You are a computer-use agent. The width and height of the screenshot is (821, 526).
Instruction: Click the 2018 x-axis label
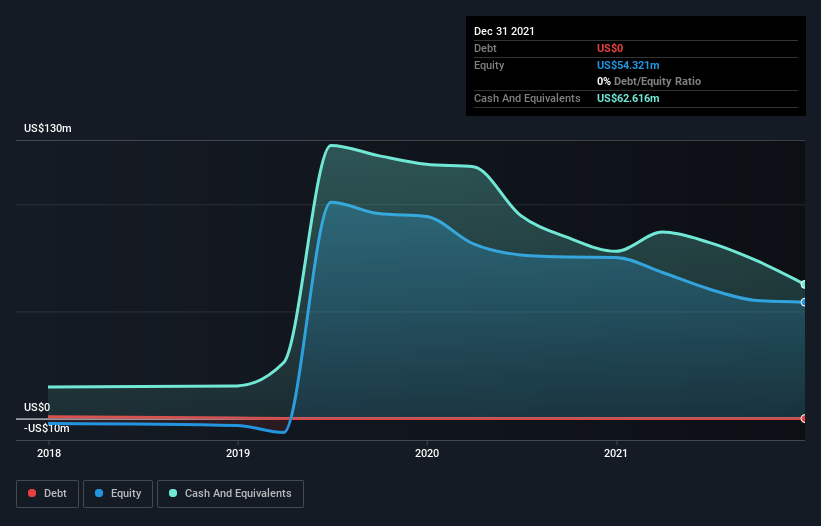49,453
